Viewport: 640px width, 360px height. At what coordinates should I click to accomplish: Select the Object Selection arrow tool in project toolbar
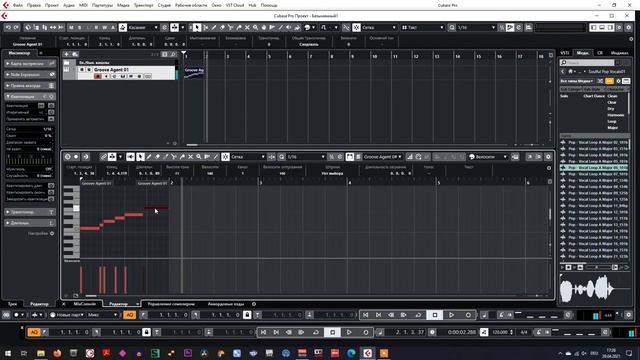click(x=197, y=27)
